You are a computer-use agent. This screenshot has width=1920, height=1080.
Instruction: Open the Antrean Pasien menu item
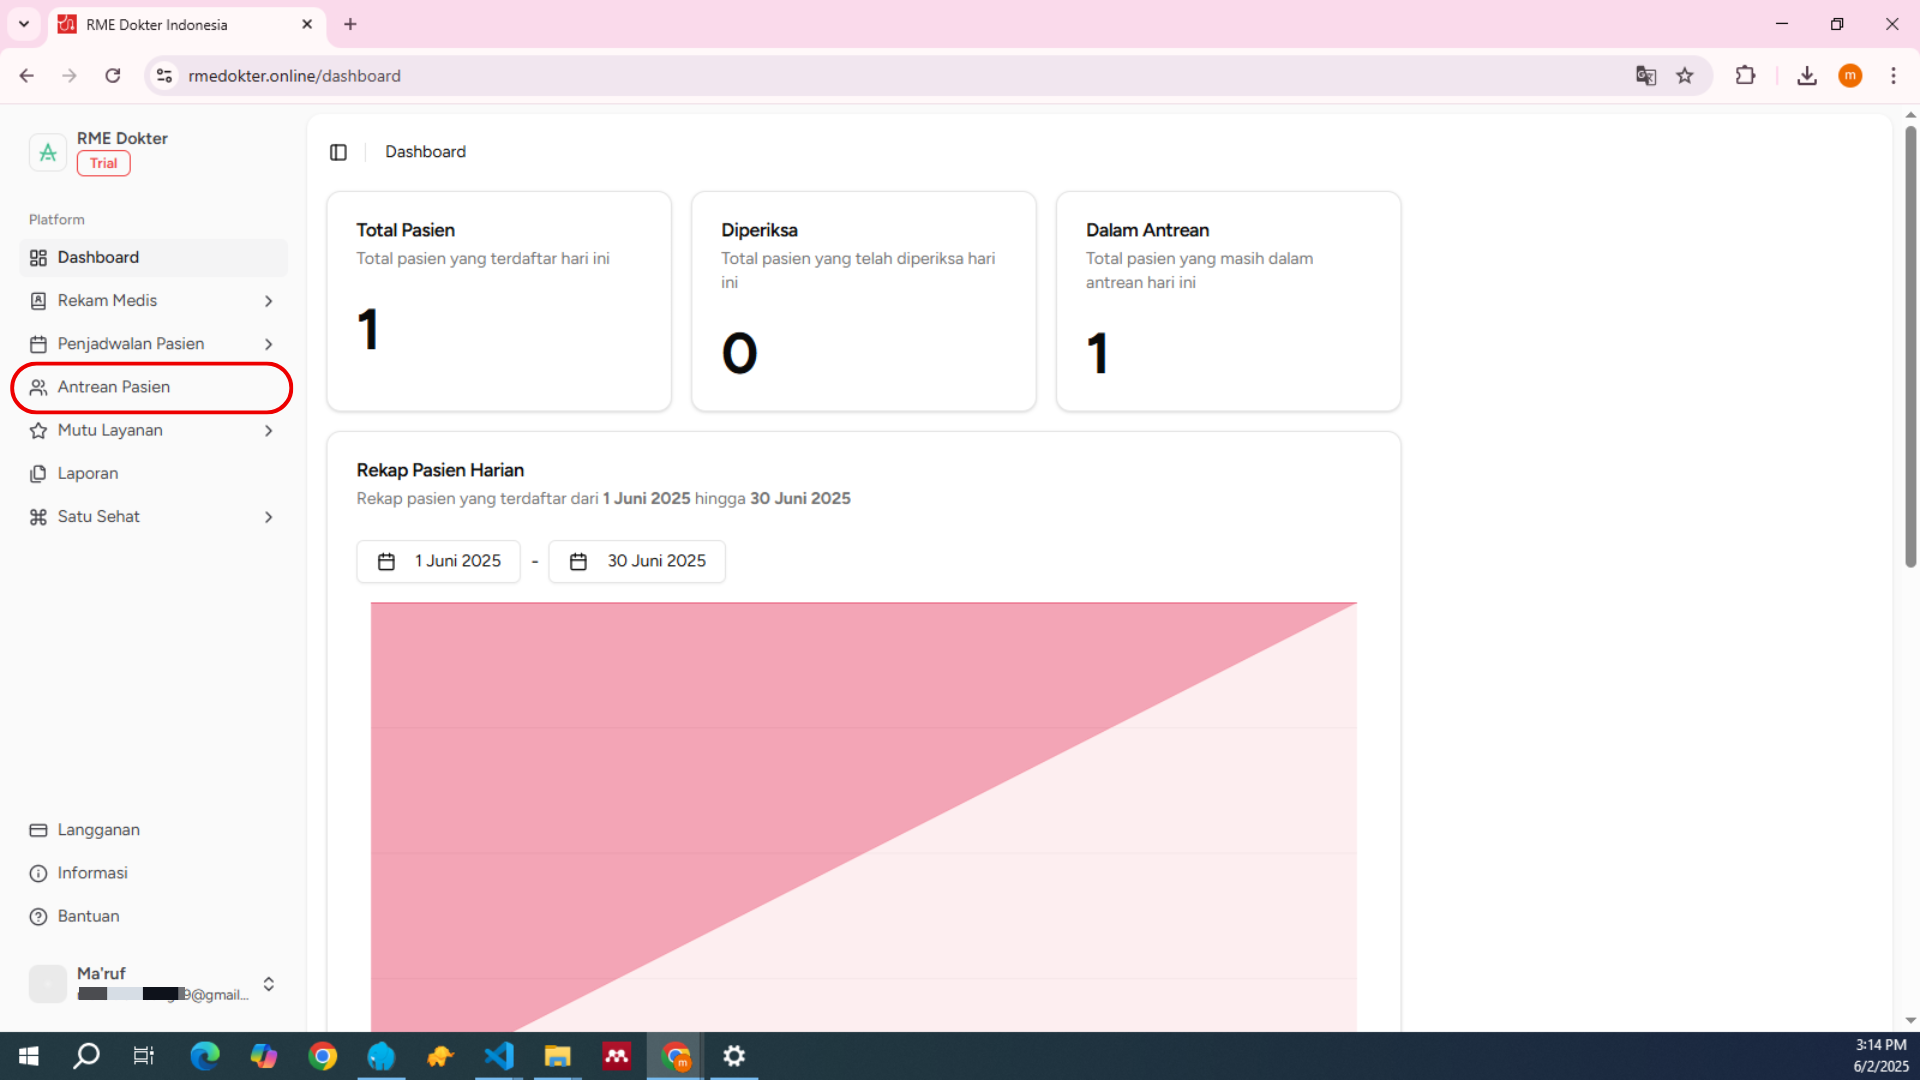point(114,387)
